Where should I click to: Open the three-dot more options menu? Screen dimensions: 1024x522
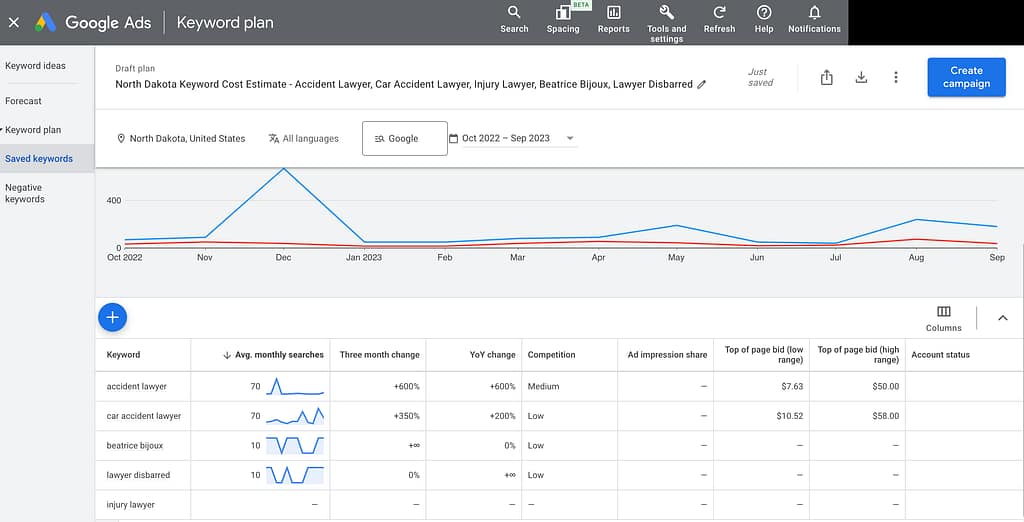click(895, 77)
